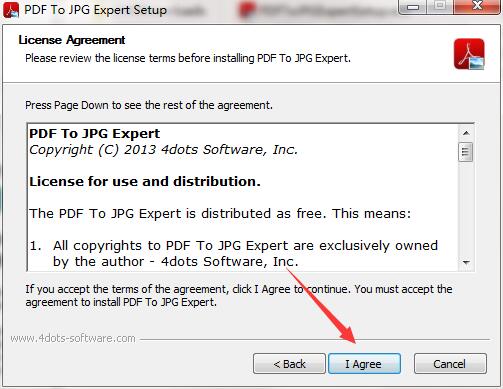Click the www.4dots-software.com branding text
503x389 pixels.
[73, 339]
